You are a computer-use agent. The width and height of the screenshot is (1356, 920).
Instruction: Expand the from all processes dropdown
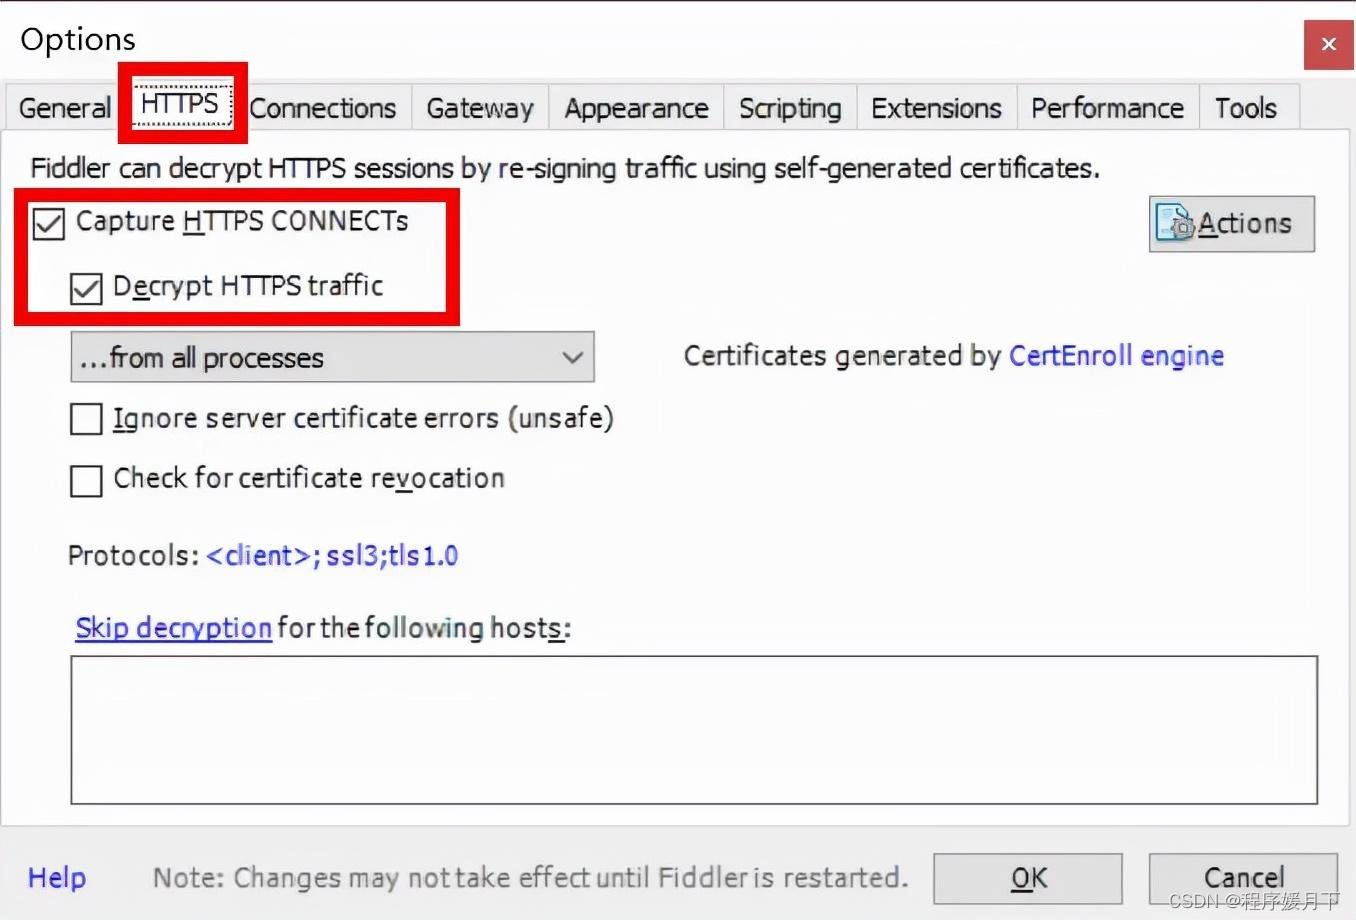[332, 357]
